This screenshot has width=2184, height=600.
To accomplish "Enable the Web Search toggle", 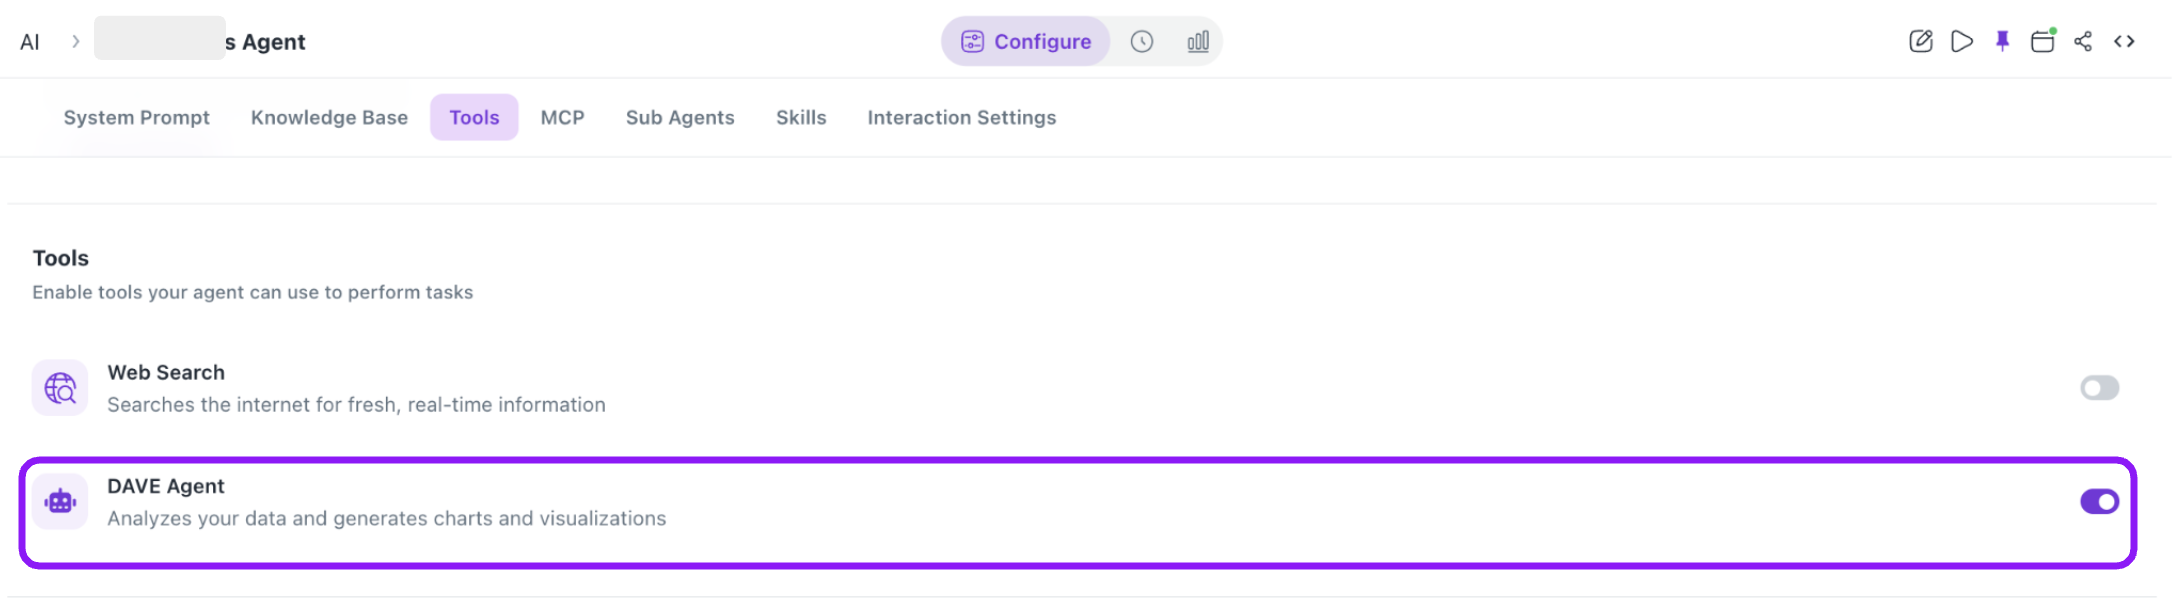I will tap(2099, 388).
